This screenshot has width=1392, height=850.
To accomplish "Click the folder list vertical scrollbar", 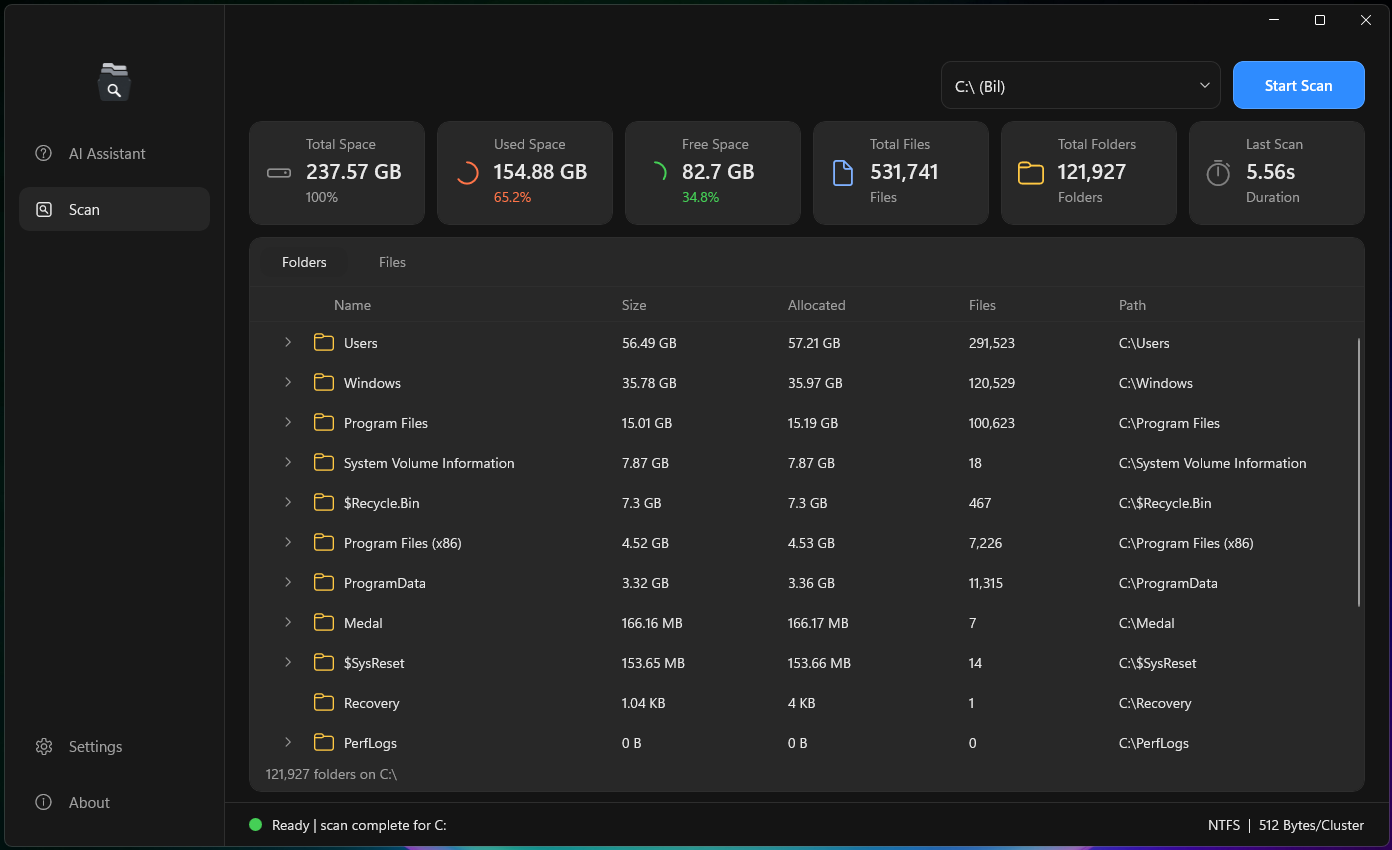I will [x=1359, y=472].
